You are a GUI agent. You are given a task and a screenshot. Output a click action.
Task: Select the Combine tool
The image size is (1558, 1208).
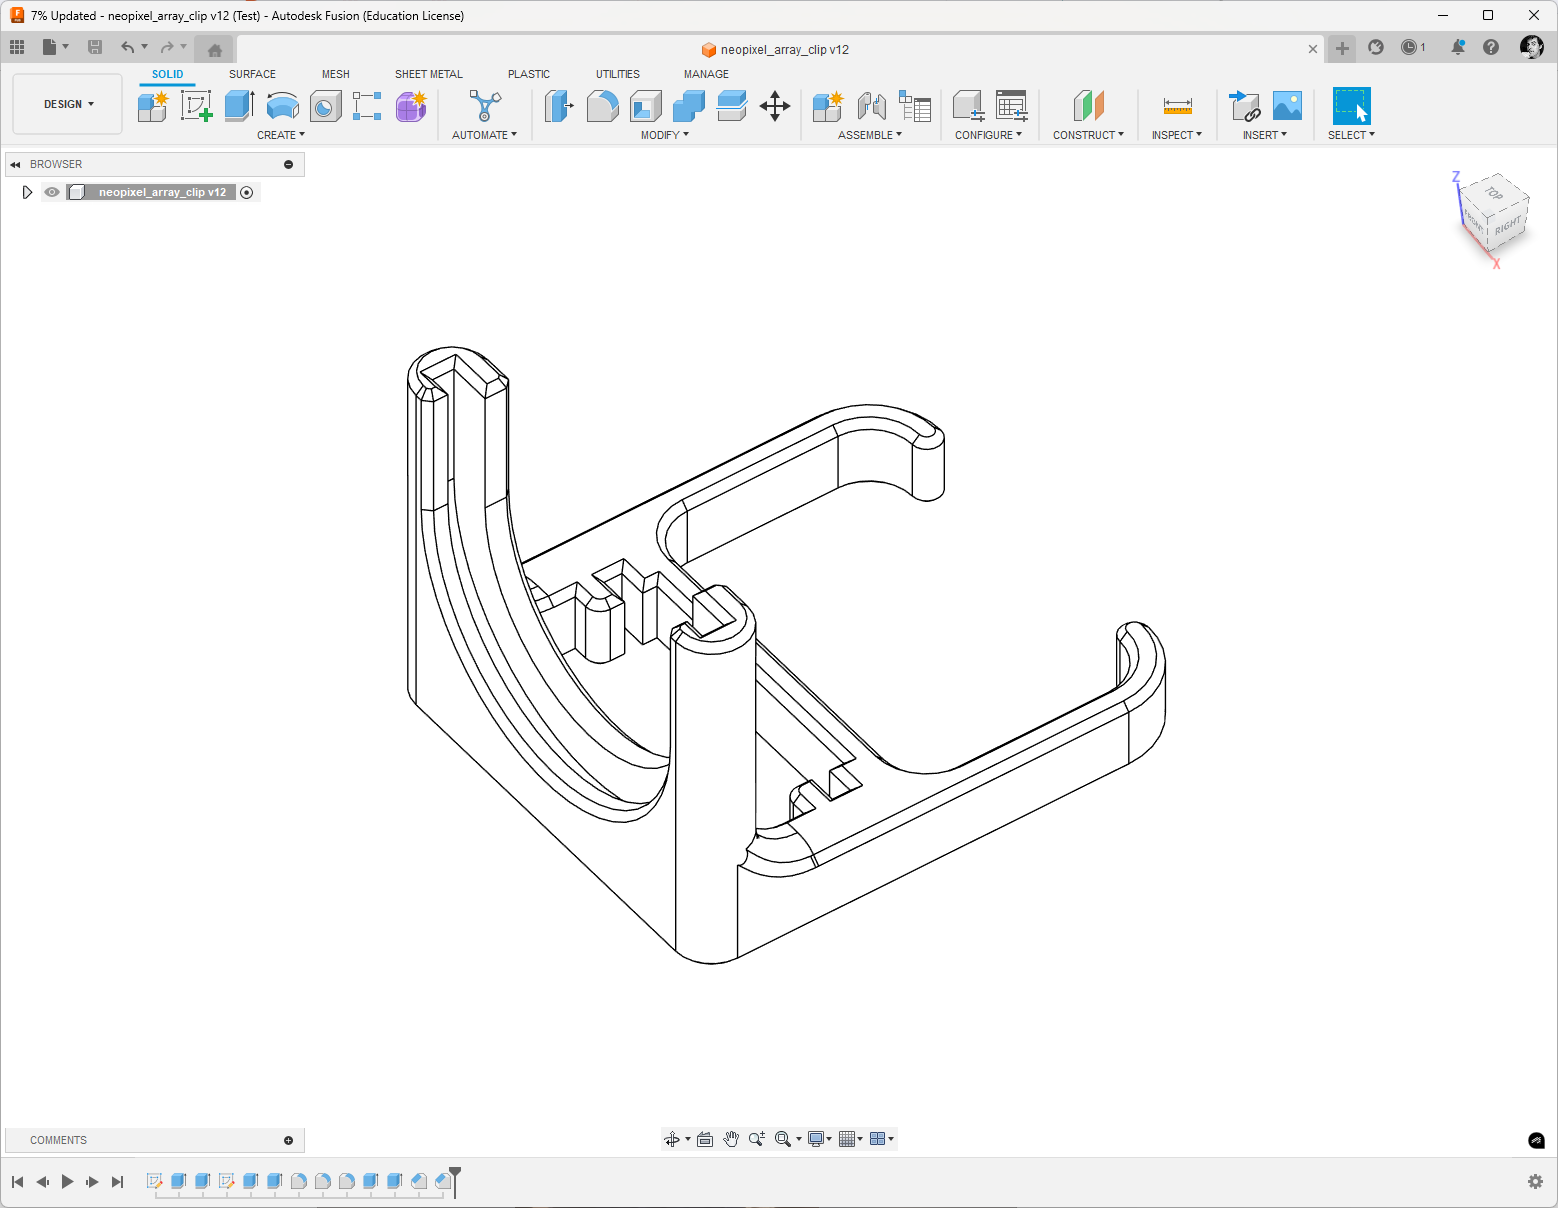(689, 106)
